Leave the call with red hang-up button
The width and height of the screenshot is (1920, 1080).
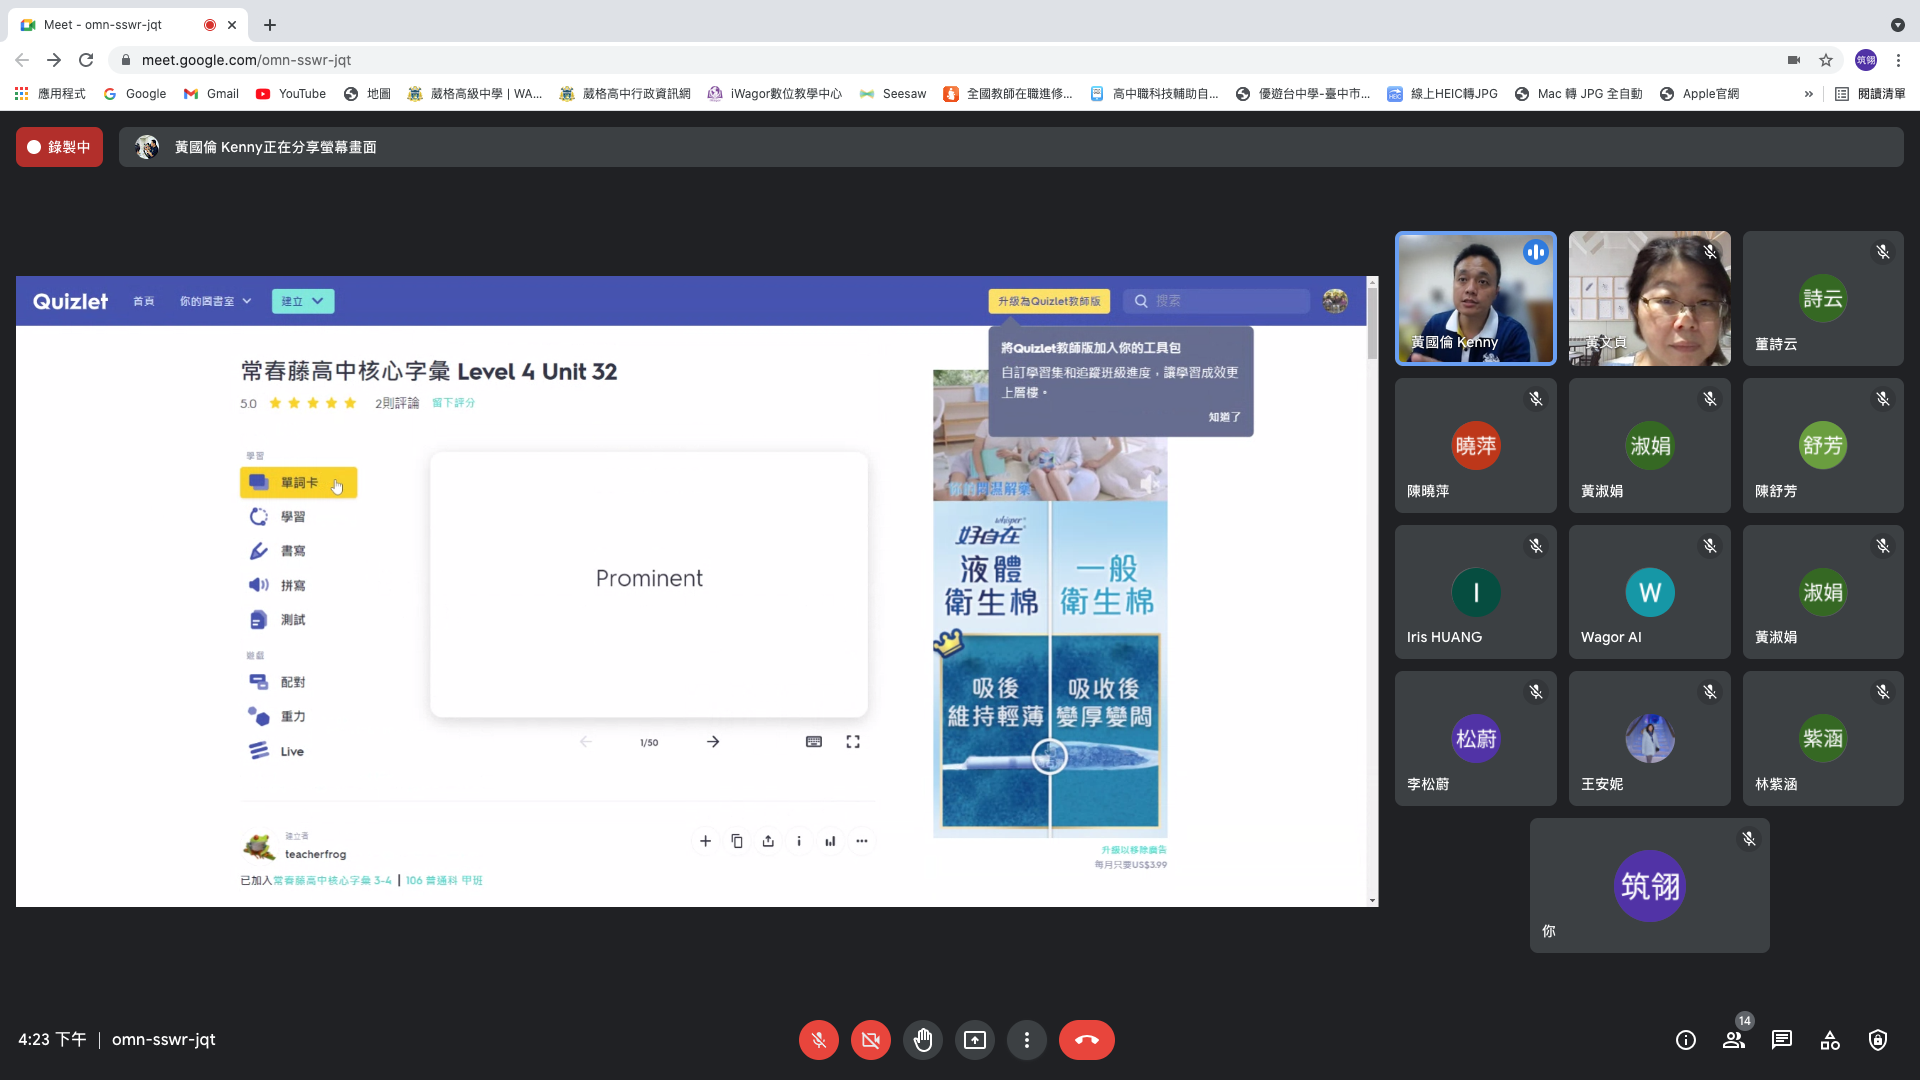(1086, 1040)
